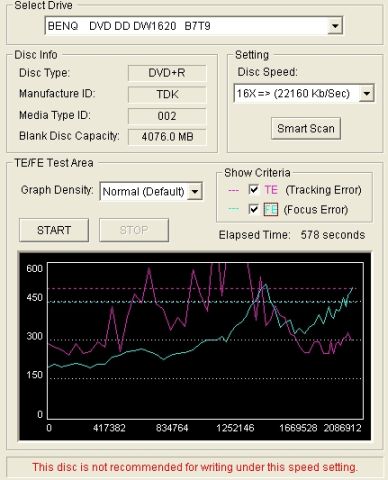Click the 1669528 sector label on graph

298,428
